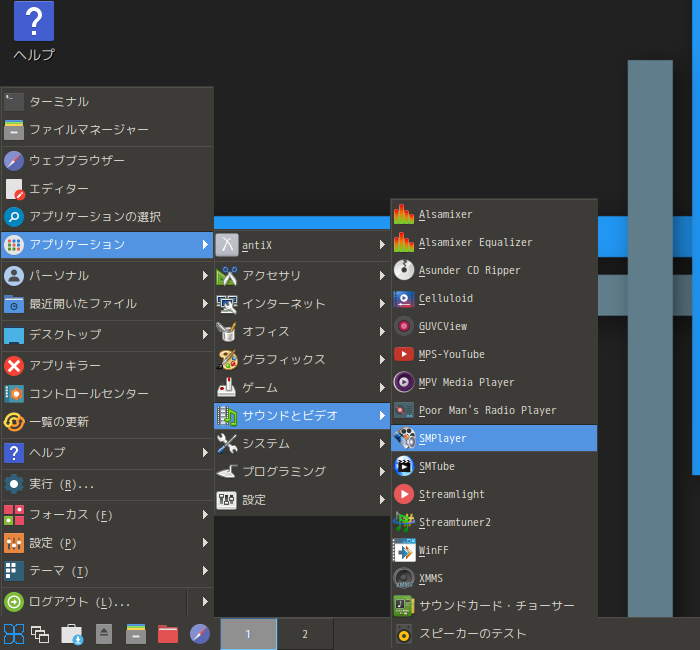Click the アプリキラー red X icon

coord(14,366)
